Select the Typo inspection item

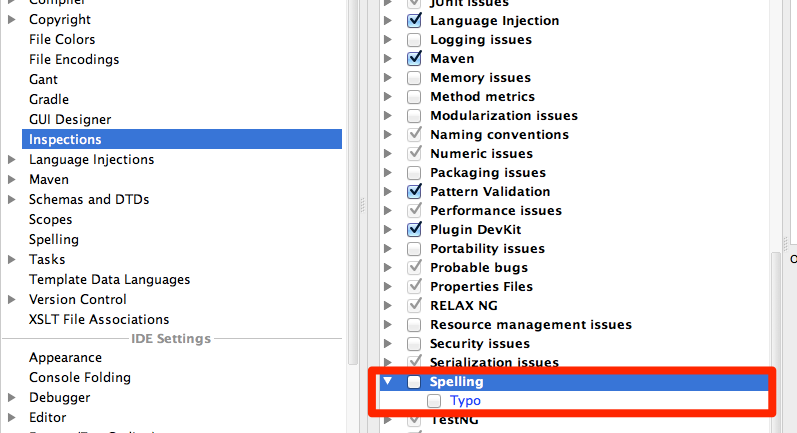click(465, 401)
